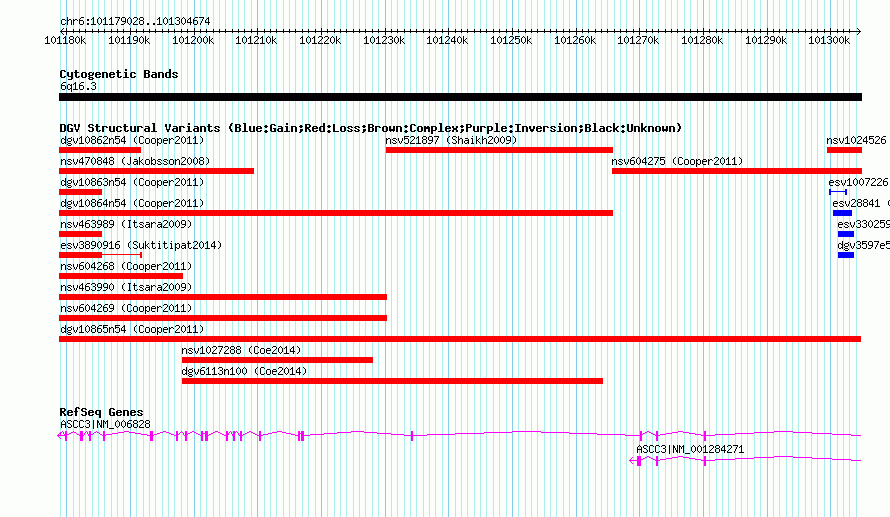Select the nsv1027288 red loss bar
Viewport: 890px width, 517px height.
(x=277, y=360)
